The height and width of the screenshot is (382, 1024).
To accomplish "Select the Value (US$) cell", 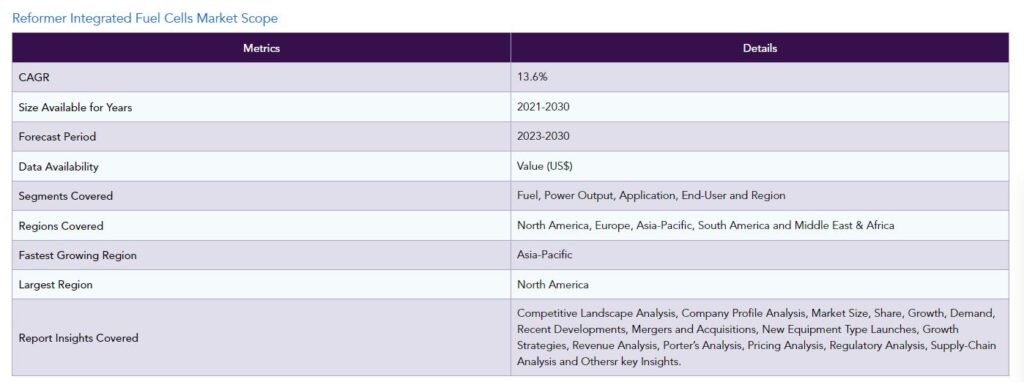I will (760, 167).
